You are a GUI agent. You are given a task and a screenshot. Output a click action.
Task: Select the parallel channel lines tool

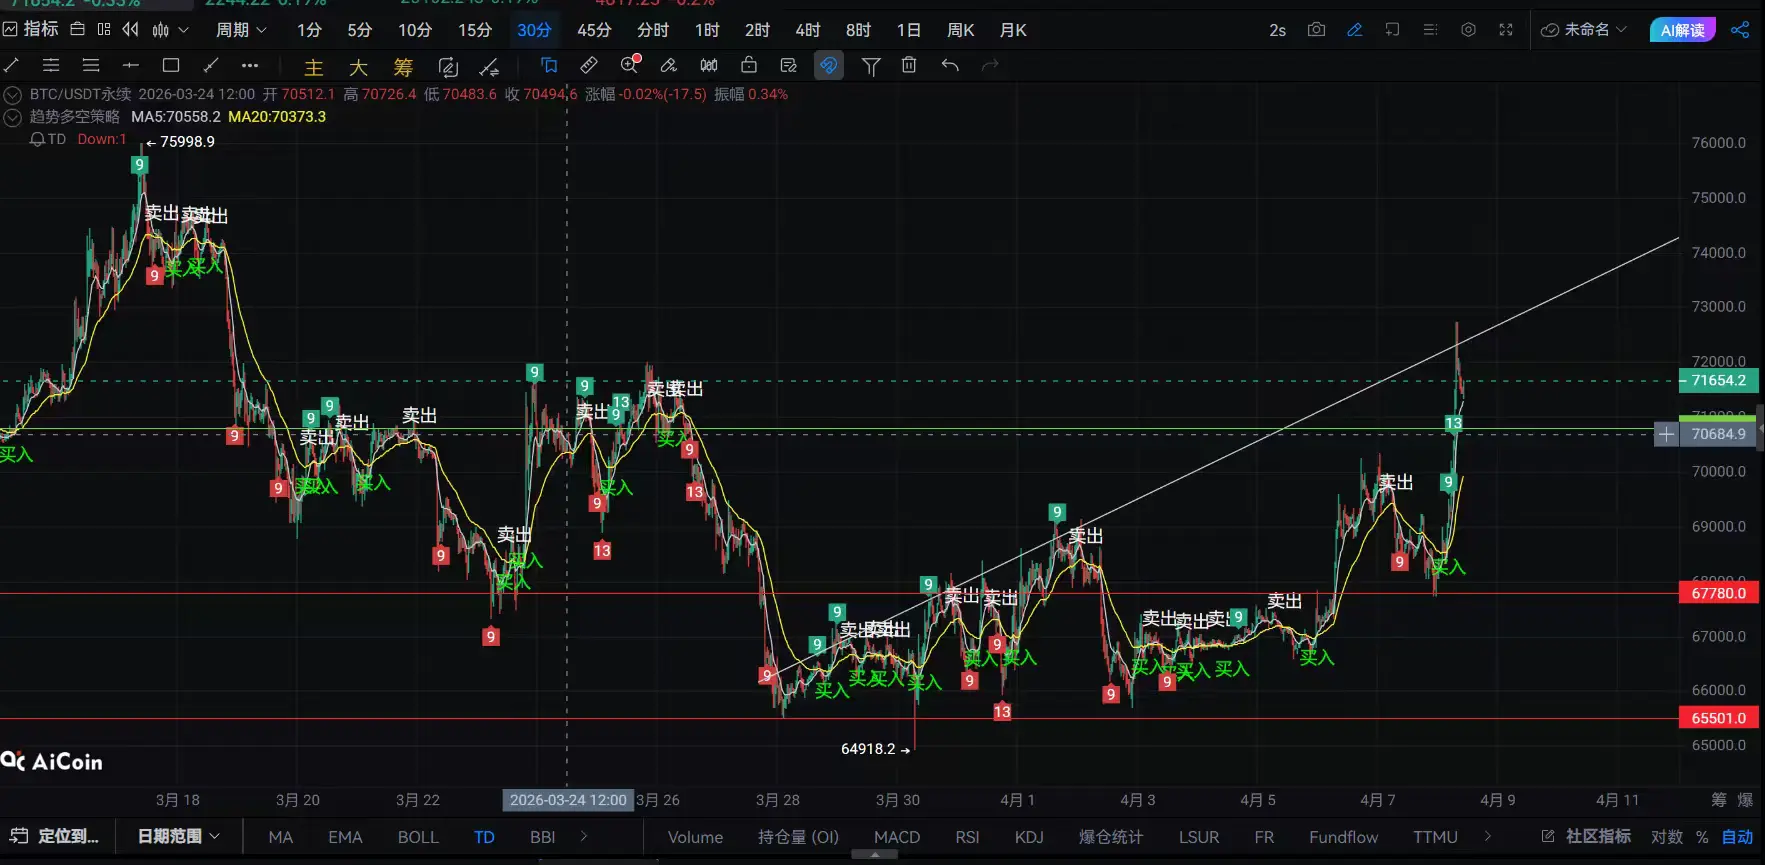point(51,66)
